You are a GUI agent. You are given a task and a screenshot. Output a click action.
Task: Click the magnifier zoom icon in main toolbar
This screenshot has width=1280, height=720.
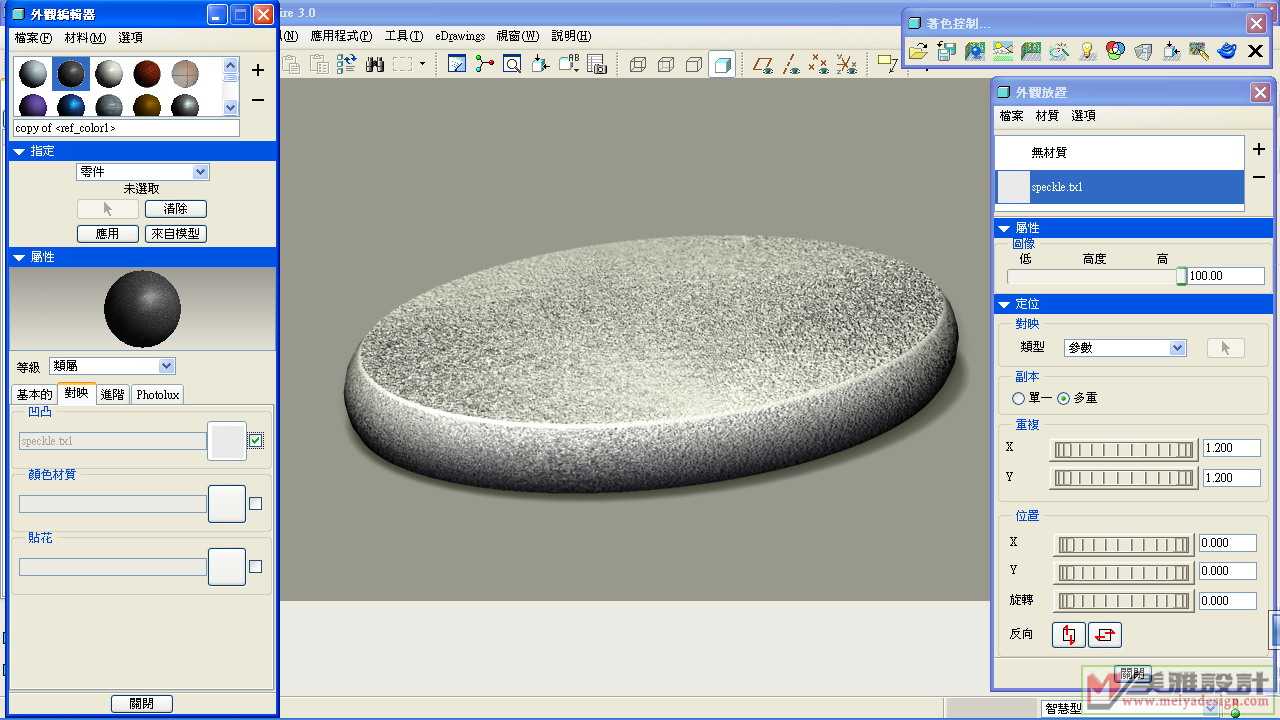point(512,65)
